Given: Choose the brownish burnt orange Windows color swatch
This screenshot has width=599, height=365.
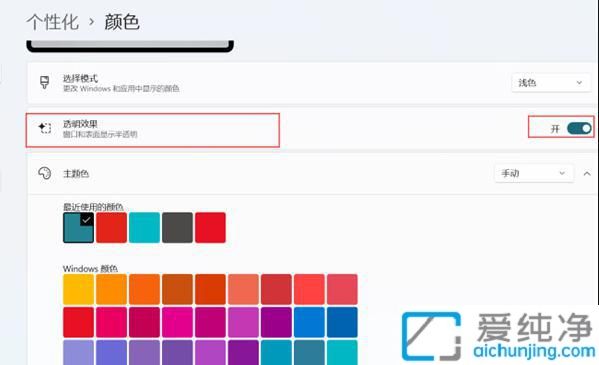Looking at the screenshot, I should (177, 289).
